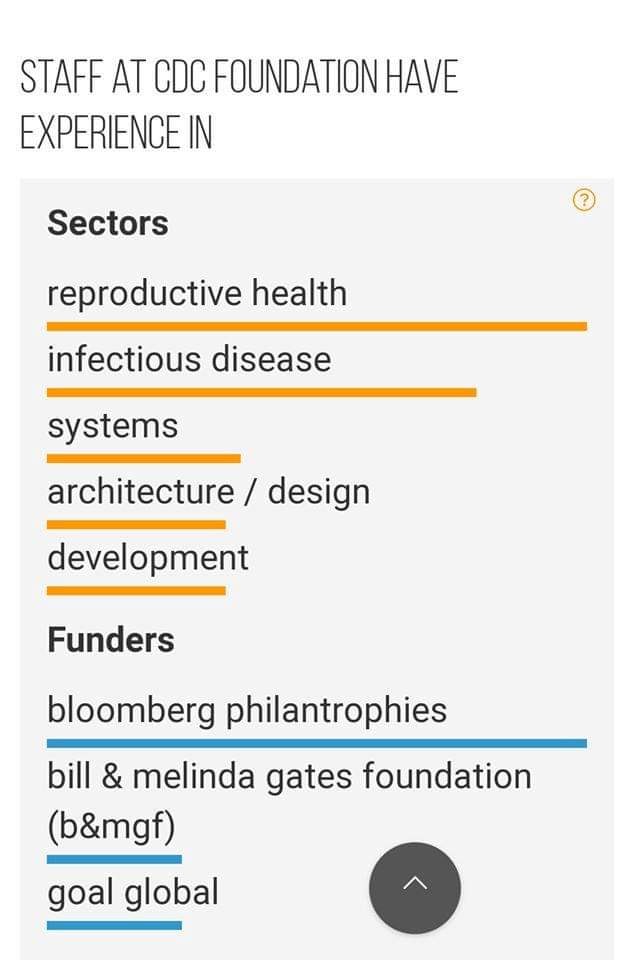The width and height of the screenshot is (641, 960).
Task: Click the orange bar under development
Action: pyautogui.click(x=137, y=591)
